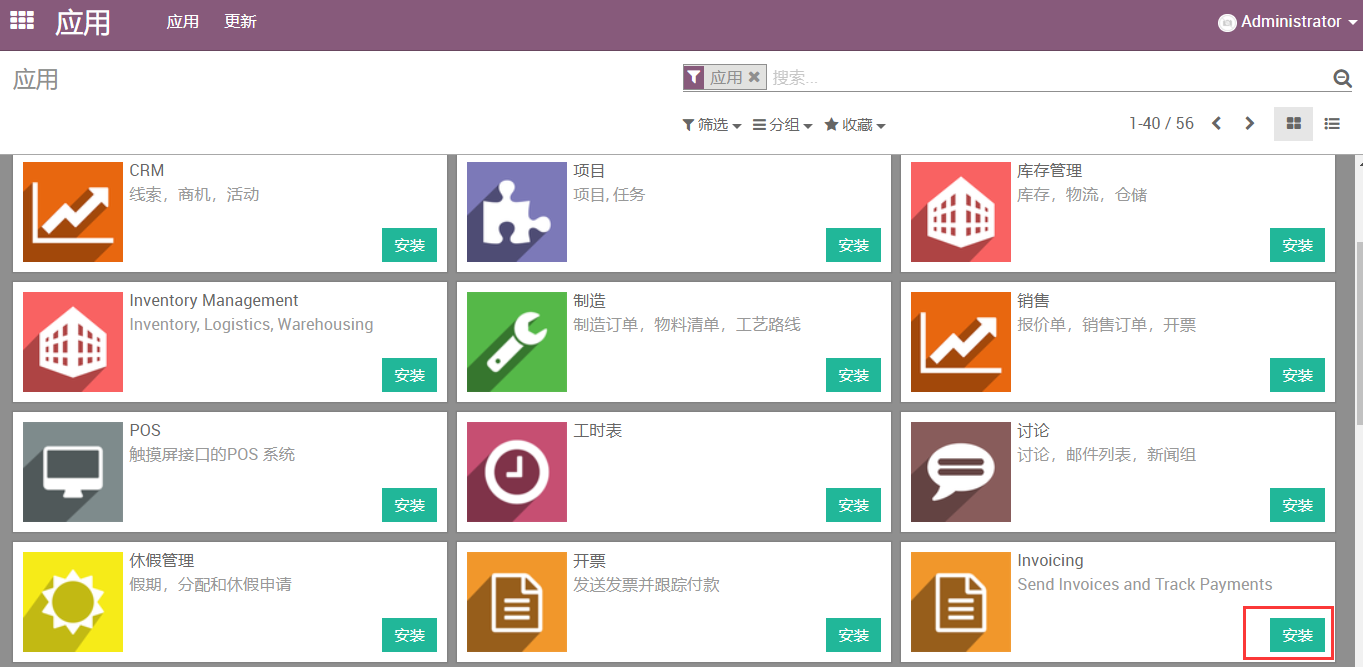The image size is (1363, 667).
Task: Switch to list view
Action: coord(1332,123)
